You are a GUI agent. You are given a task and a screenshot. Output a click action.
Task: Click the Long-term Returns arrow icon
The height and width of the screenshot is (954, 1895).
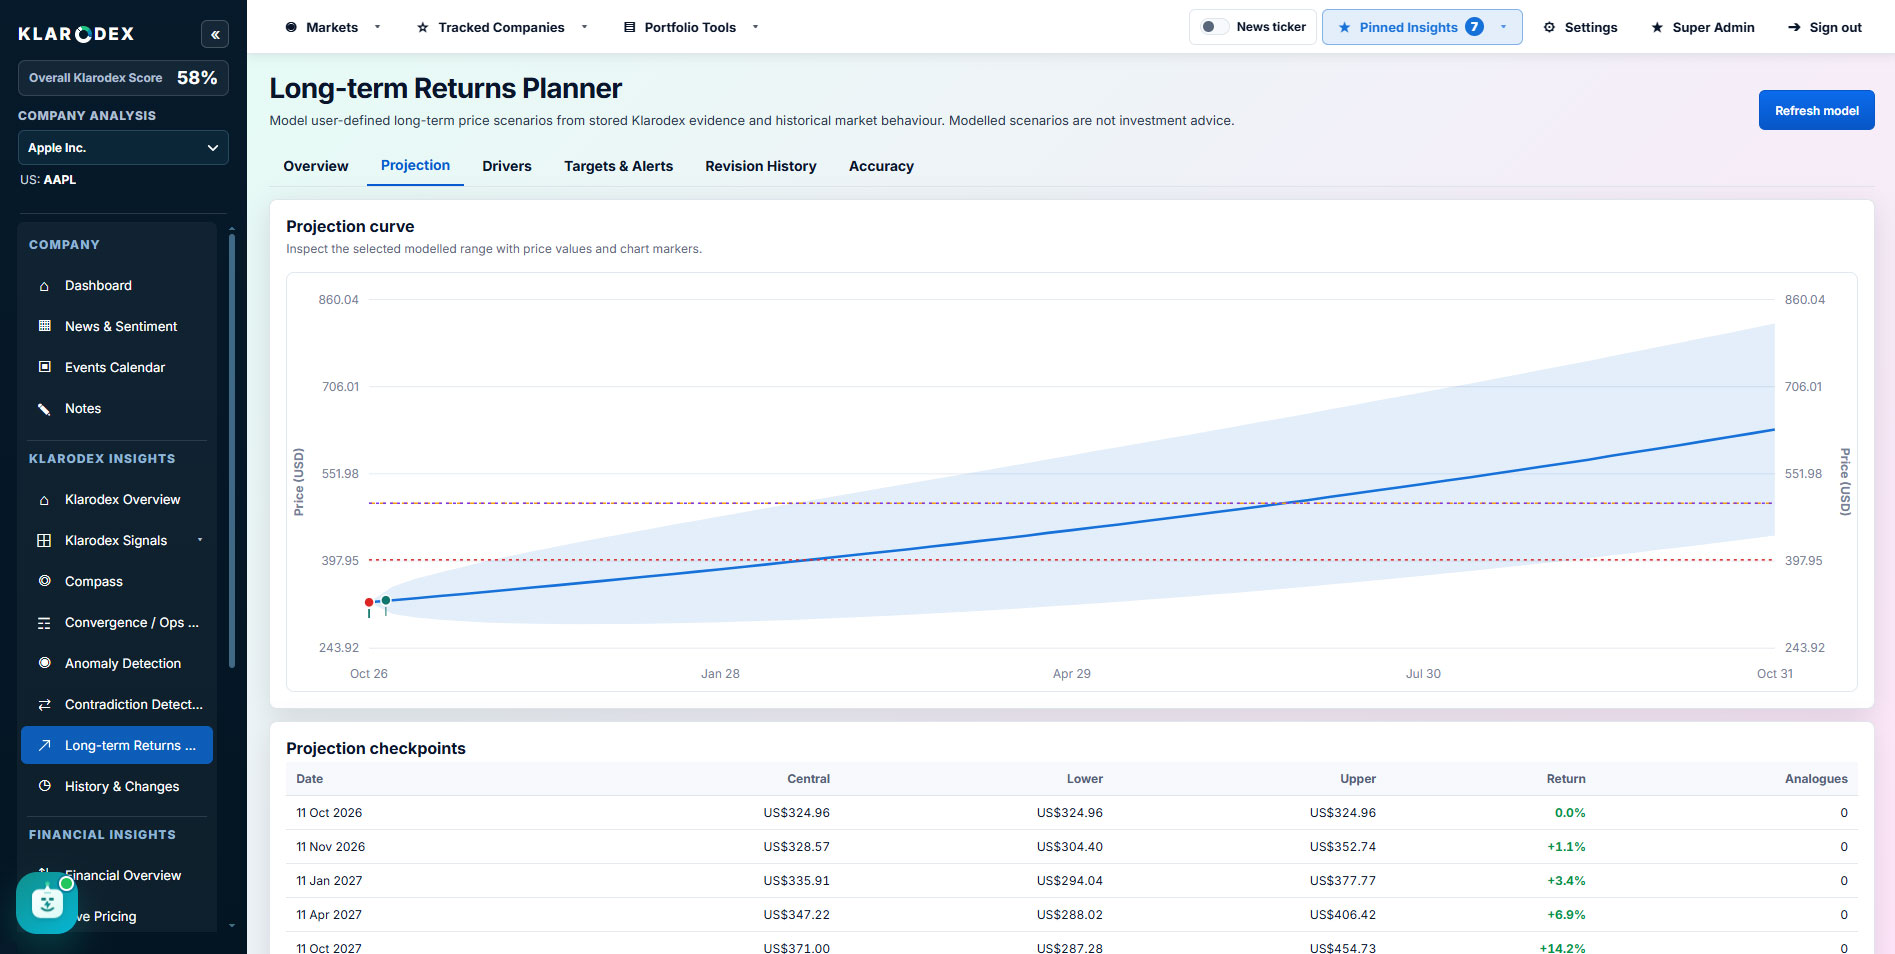tap(44, 745)
